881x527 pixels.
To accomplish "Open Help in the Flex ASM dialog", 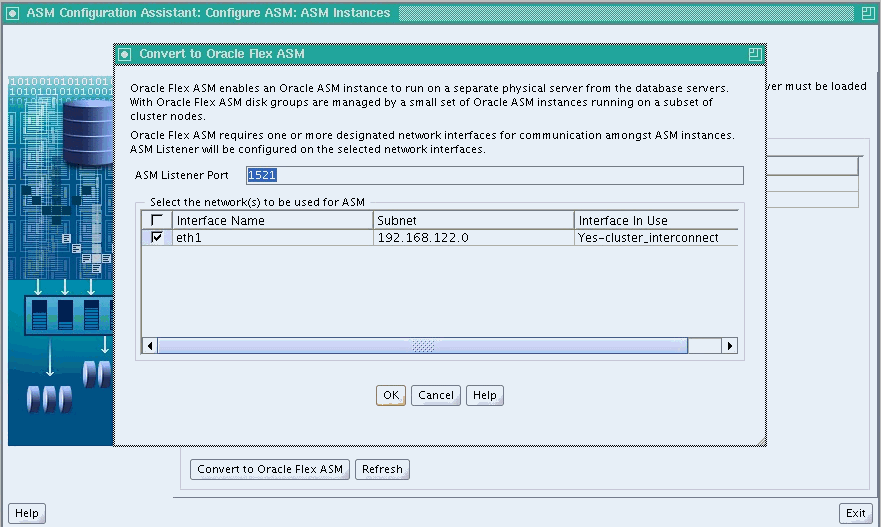I will point(484,395).
